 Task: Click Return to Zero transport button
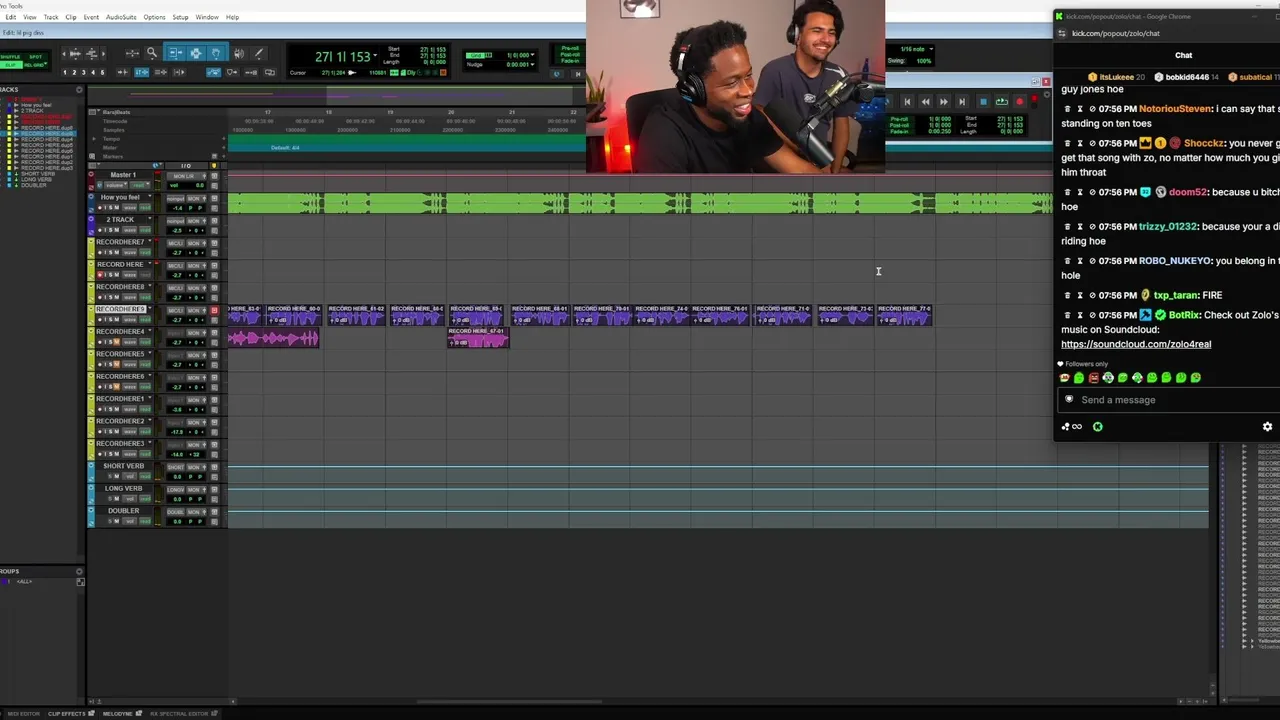tap(907, 102)
